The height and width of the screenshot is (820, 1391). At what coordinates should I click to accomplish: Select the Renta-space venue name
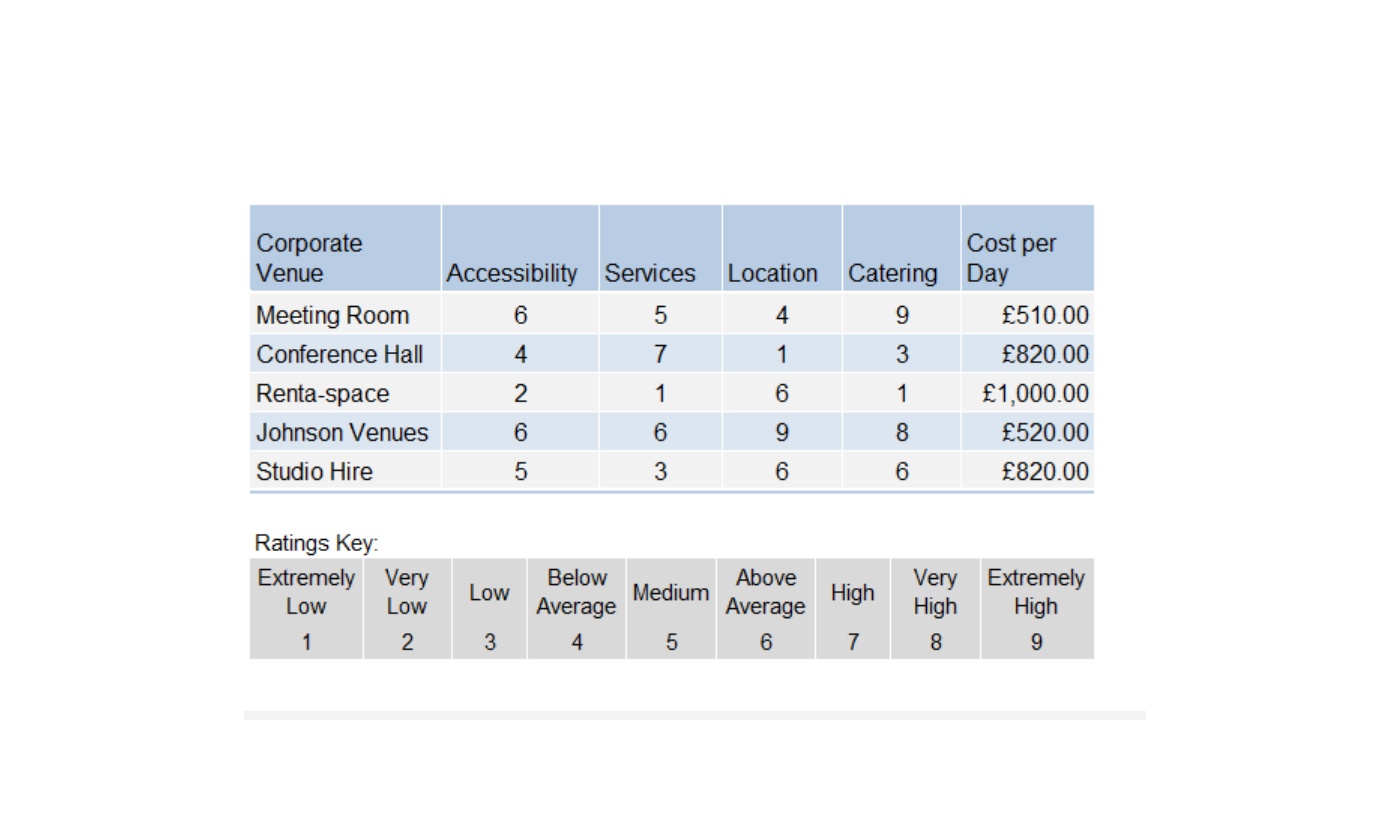[322, 393]
